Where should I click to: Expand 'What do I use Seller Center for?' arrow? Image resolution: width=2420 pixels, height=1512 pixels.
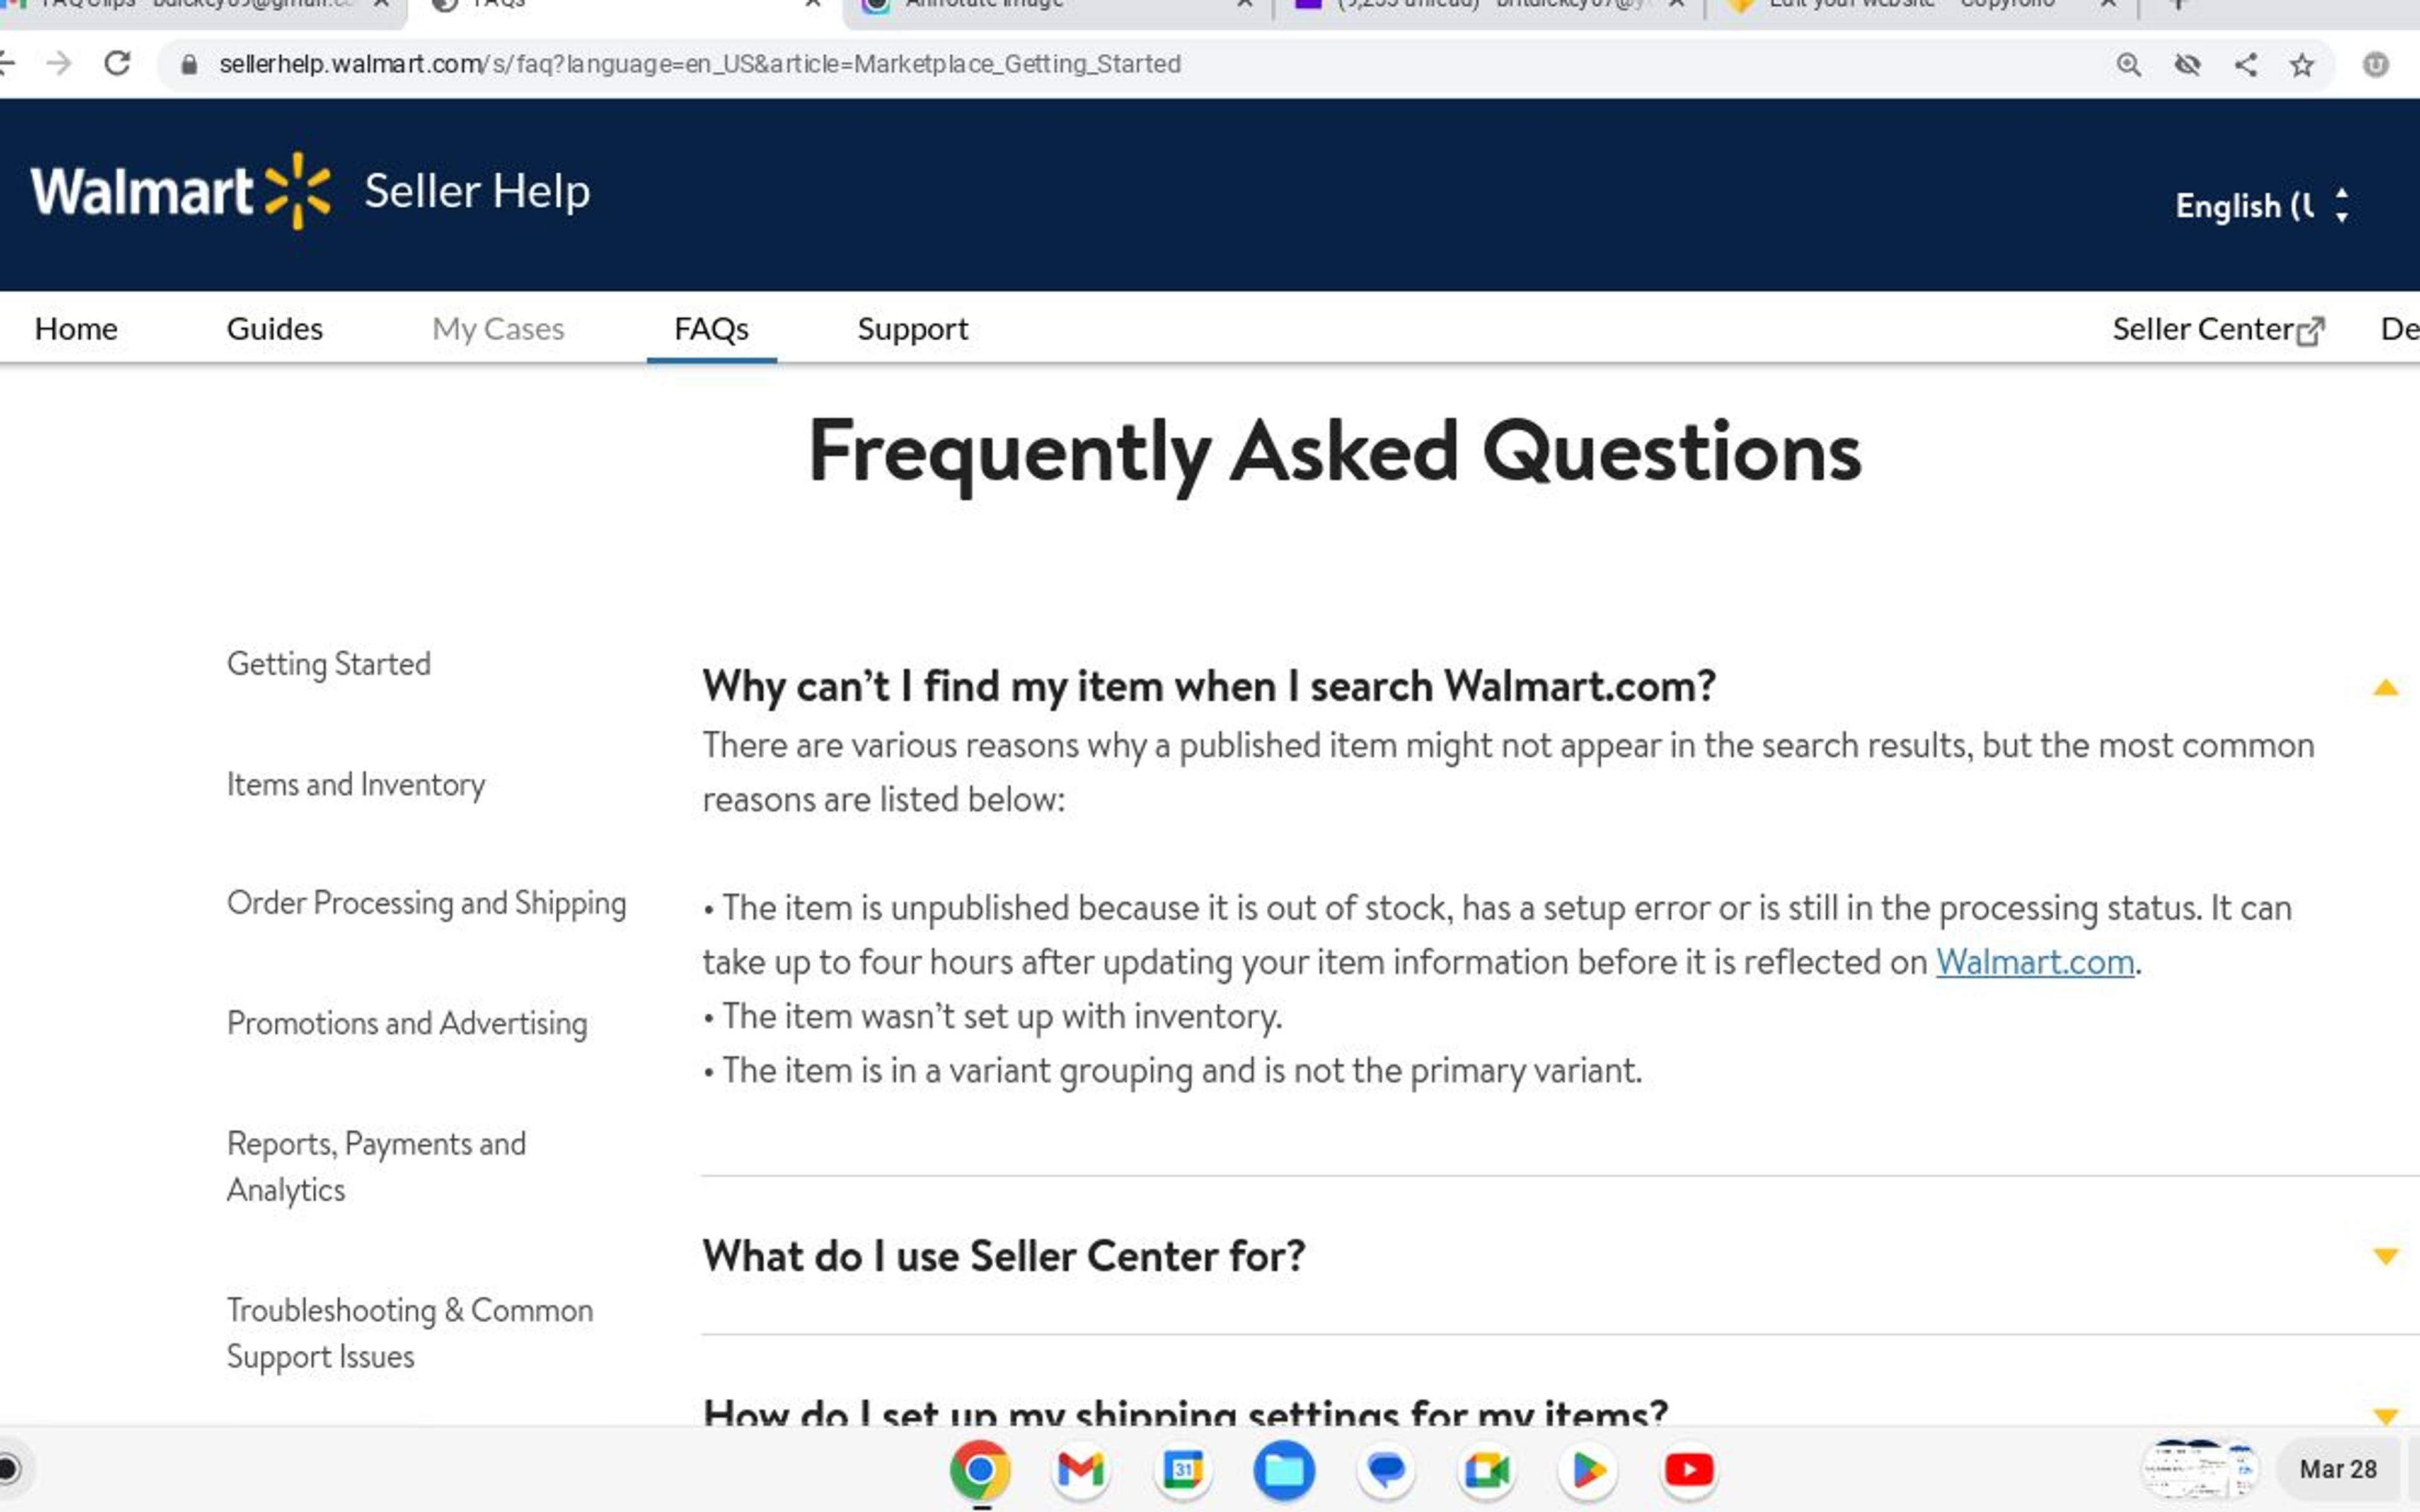pyautogui.click(x=2386, y=1256)
